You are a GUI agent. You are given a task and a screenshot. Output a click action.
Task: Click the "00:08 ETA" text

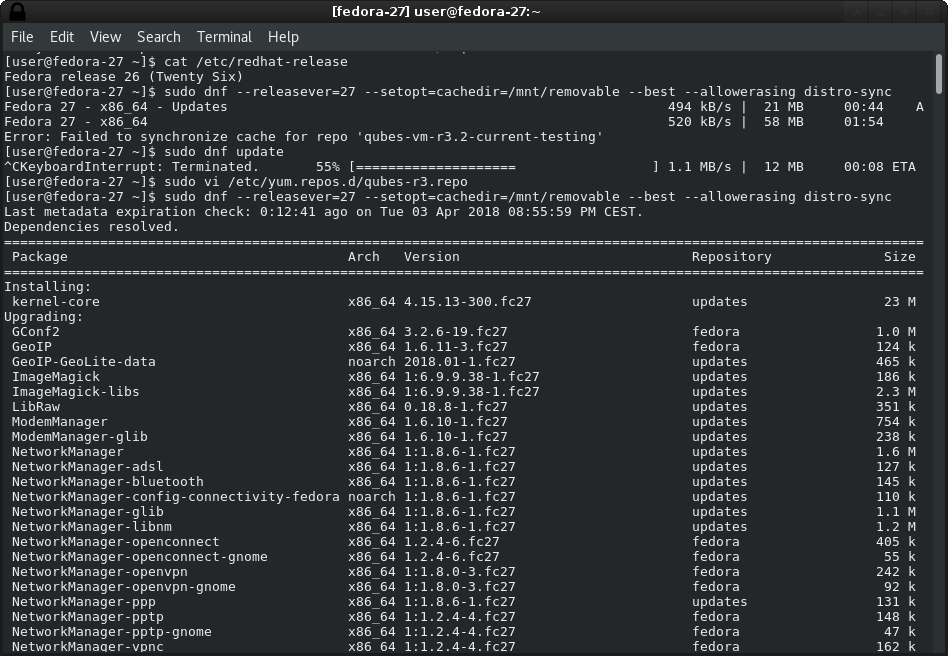pyautogui.click(x=880, y=167)
